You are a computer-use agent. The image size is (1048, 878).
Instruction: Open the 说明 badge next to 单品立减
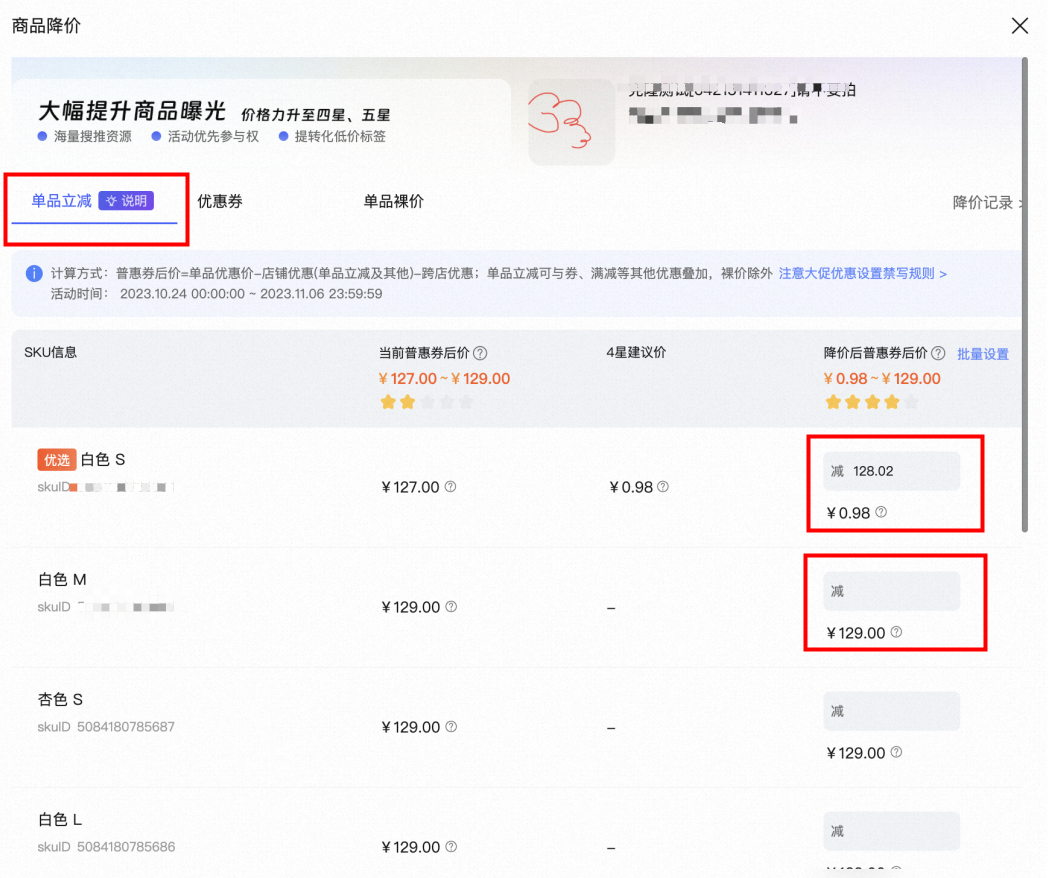point(126,201)
